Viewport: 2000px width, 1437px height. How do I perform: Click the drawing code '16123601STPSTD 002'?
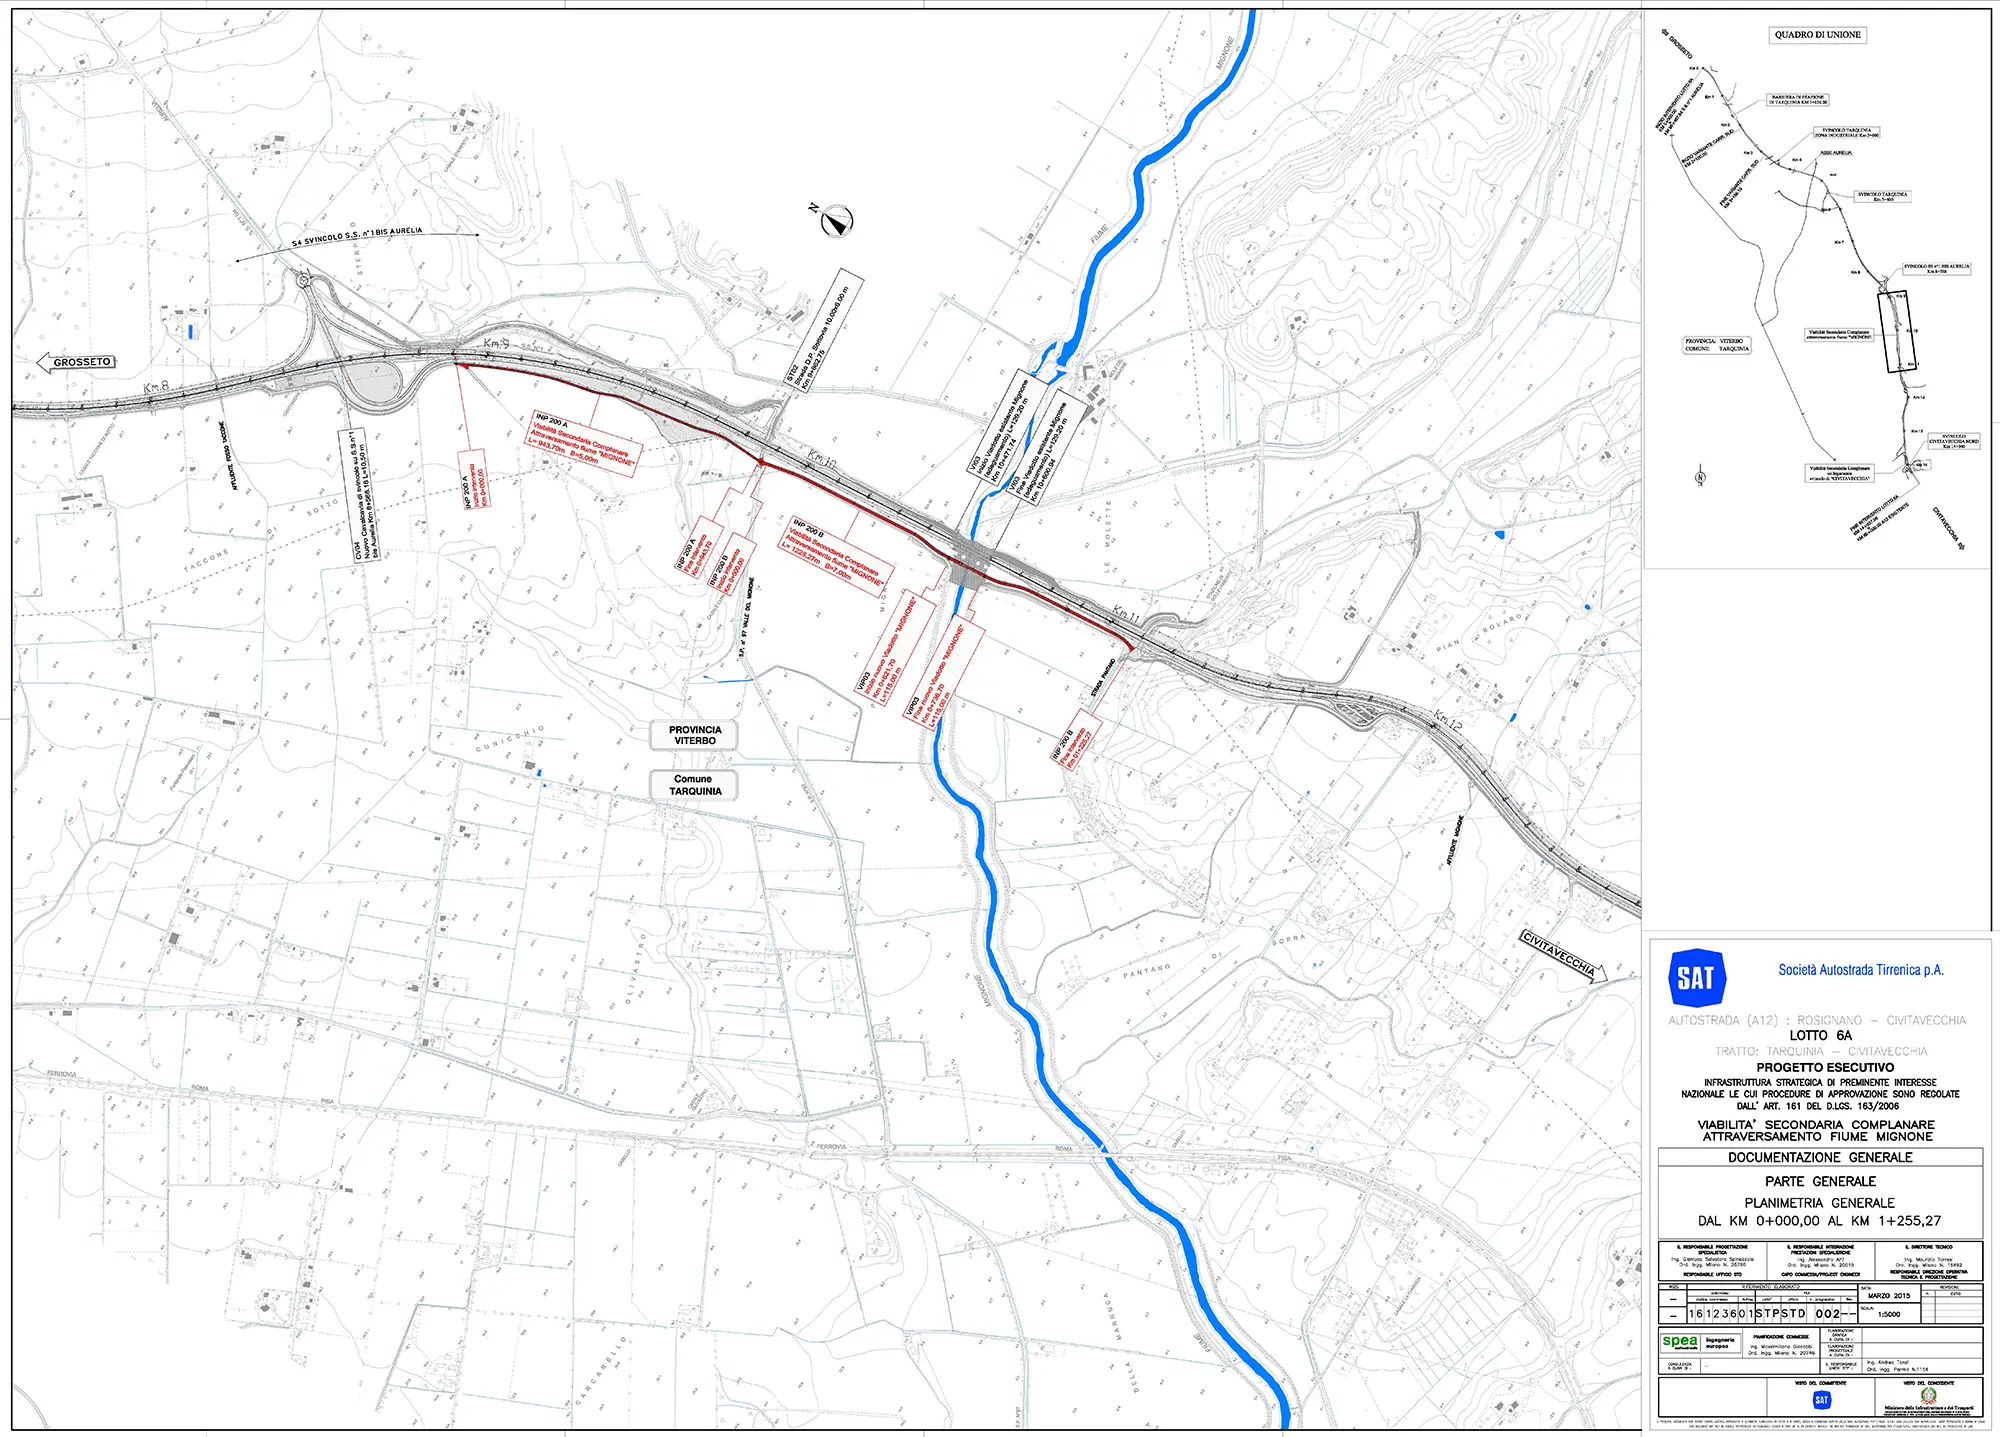(1765, 1314)
